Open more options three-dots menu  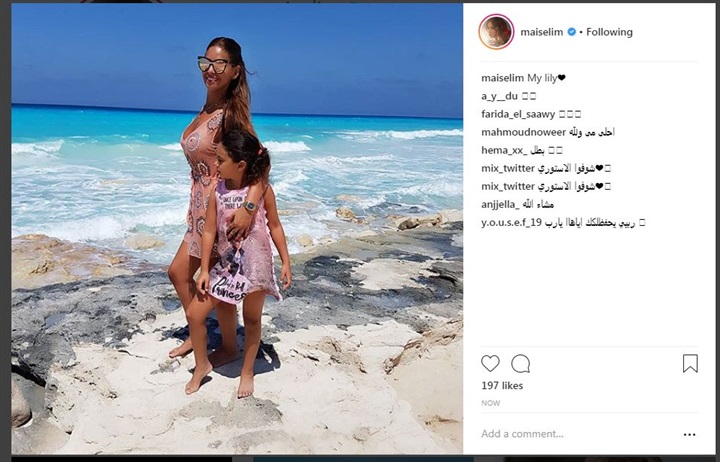pos(689,434)
